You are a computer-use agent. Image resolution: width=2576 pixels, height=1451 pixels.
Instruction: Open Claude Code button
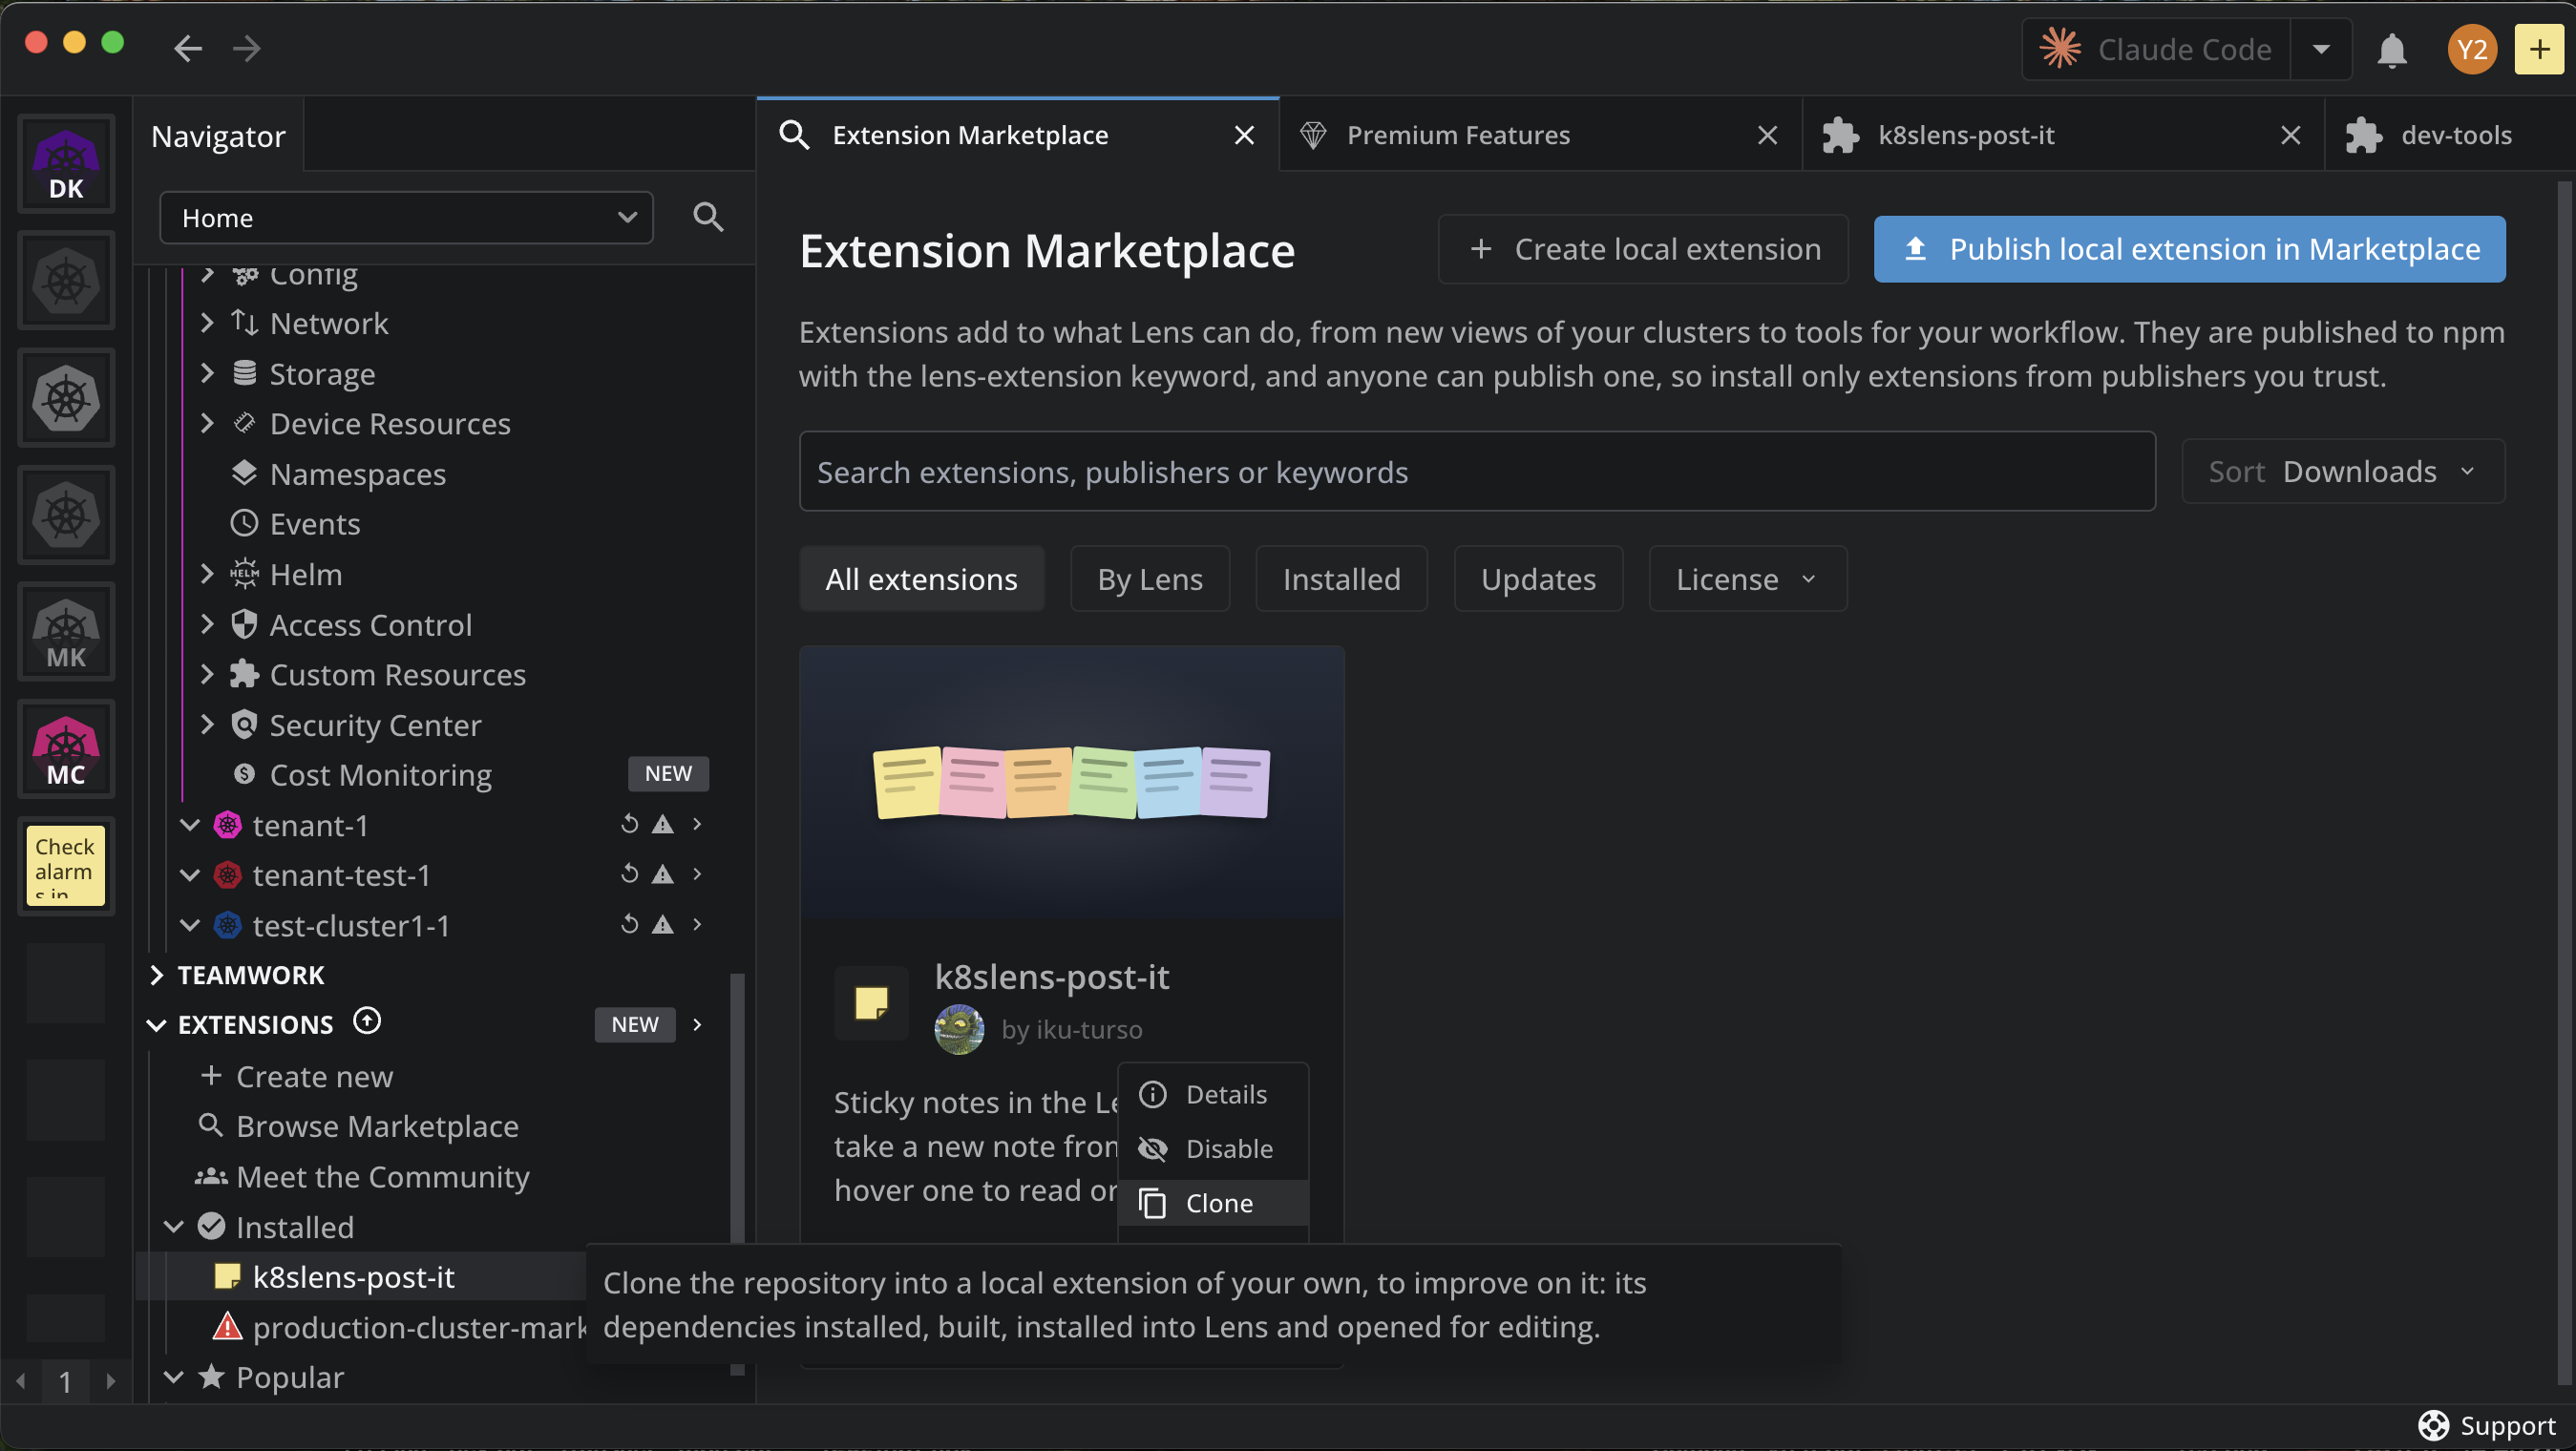[x=2156, y=49]
